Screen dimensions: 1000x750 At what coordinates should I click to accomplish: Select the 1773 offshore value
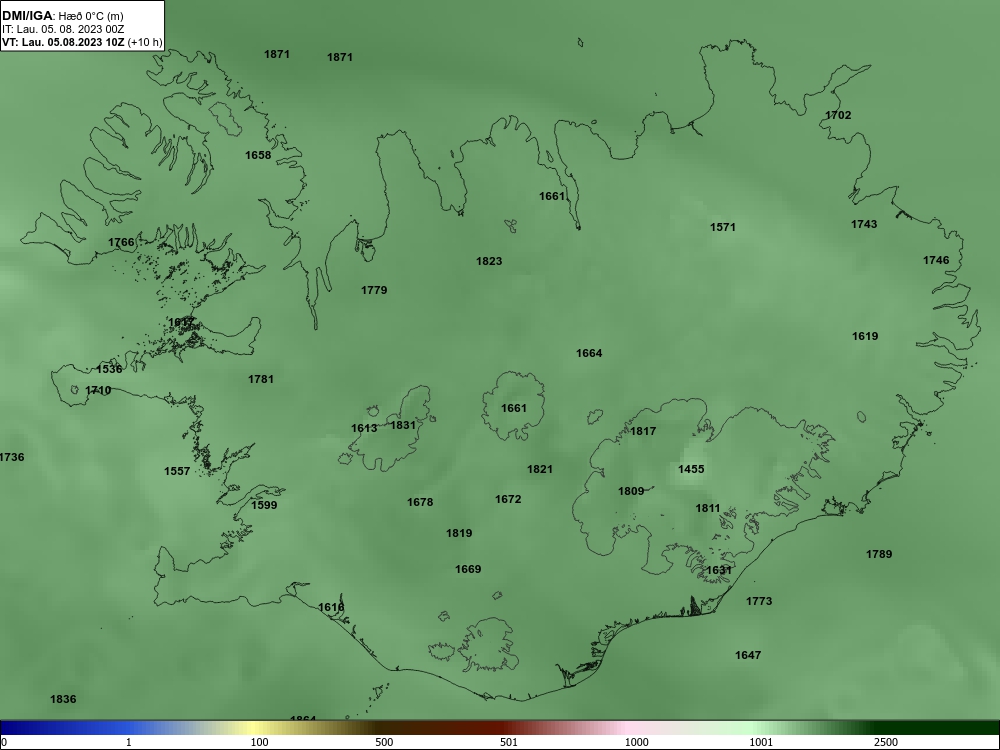coord(758,601)
